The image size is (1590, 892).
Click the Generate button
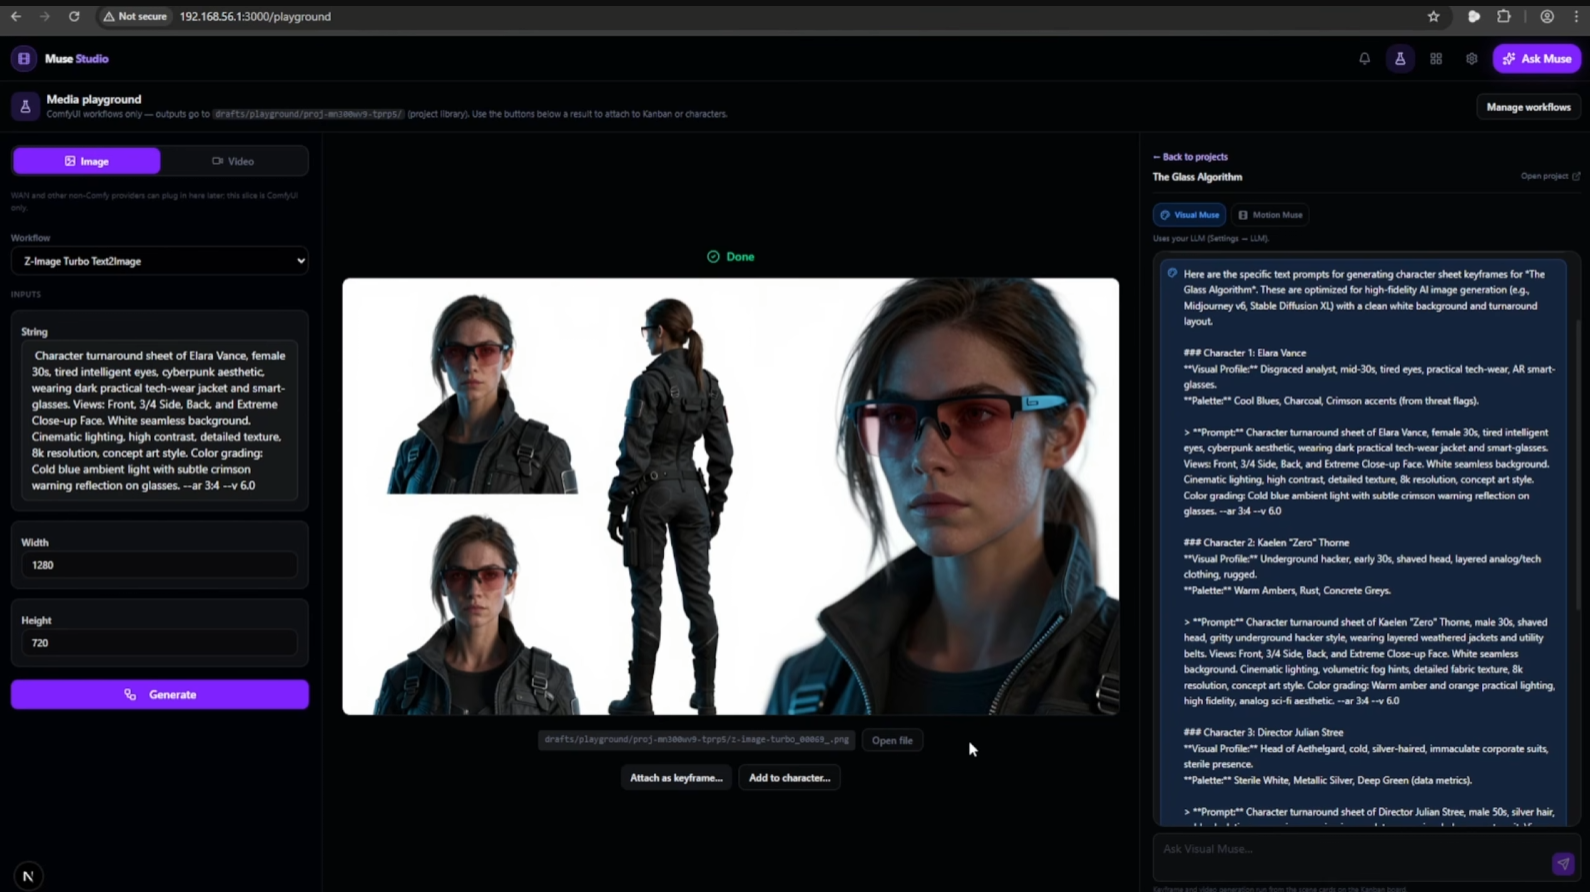(160, 694)
